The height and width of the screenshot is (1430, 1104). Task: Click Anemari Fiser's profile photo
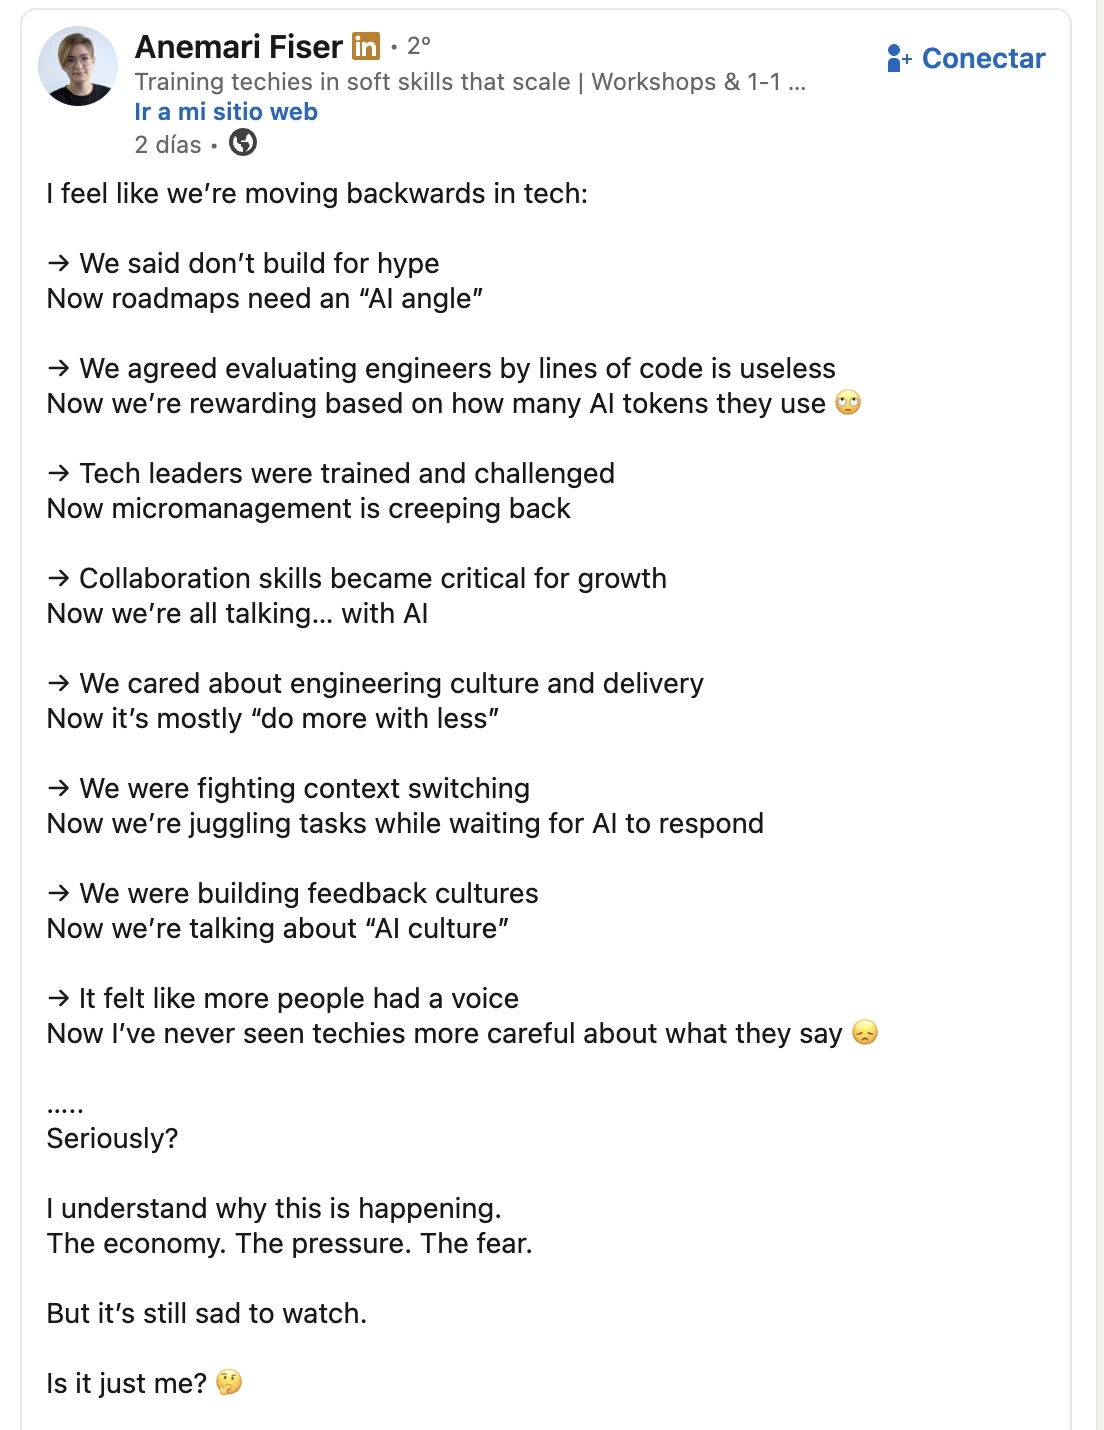(78, 66)
